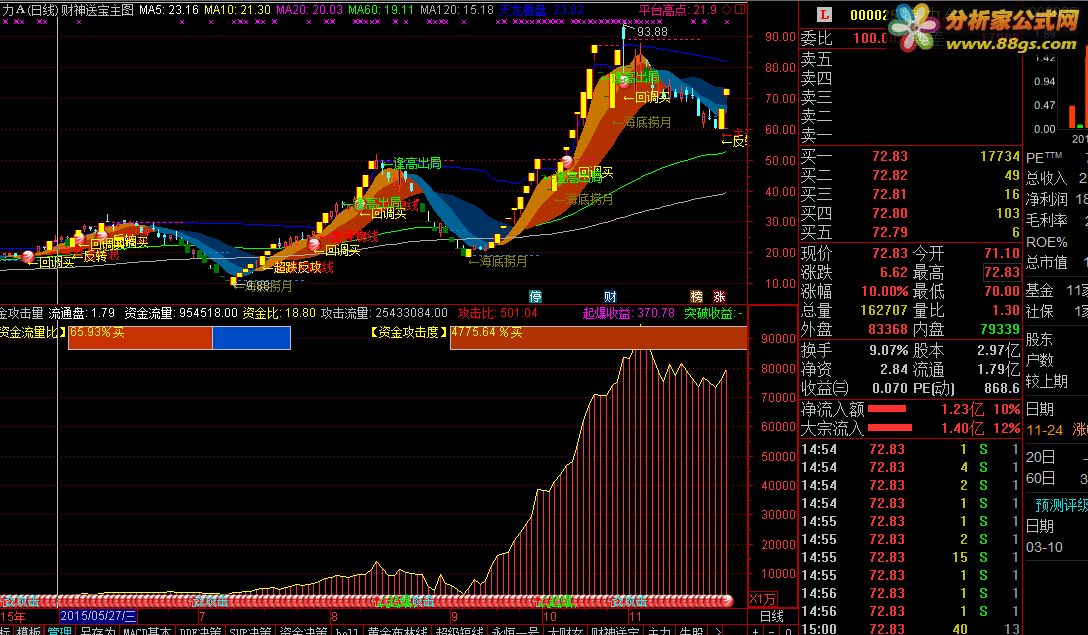Viewport: 1088px width, 635px height.
Task: Click the blue 财 marker under the chart
Action: click(x=610, y=296)
